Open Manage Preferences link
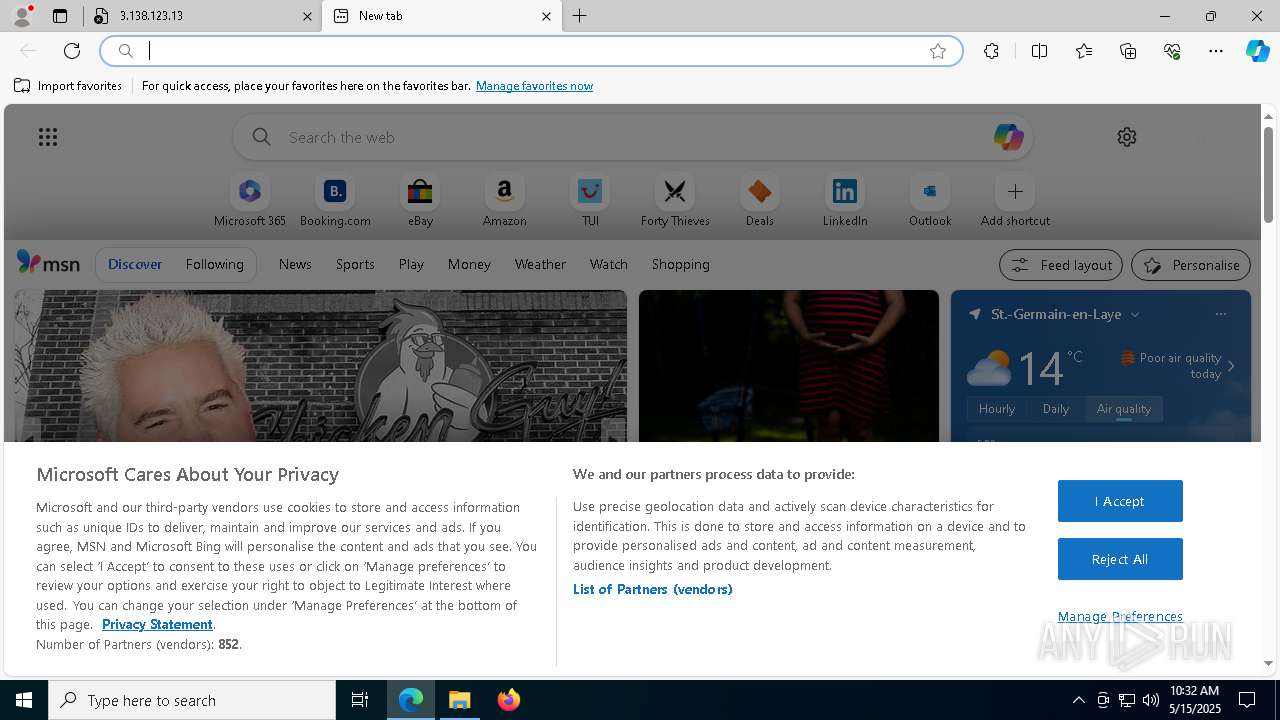 (x=1120, y=616)
